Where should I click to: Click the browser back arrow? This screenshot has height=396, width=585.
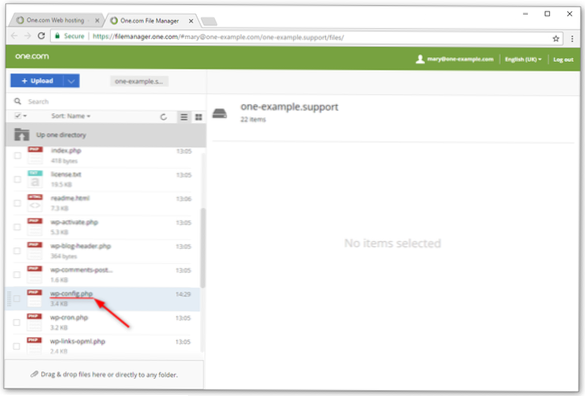(14, 36)
